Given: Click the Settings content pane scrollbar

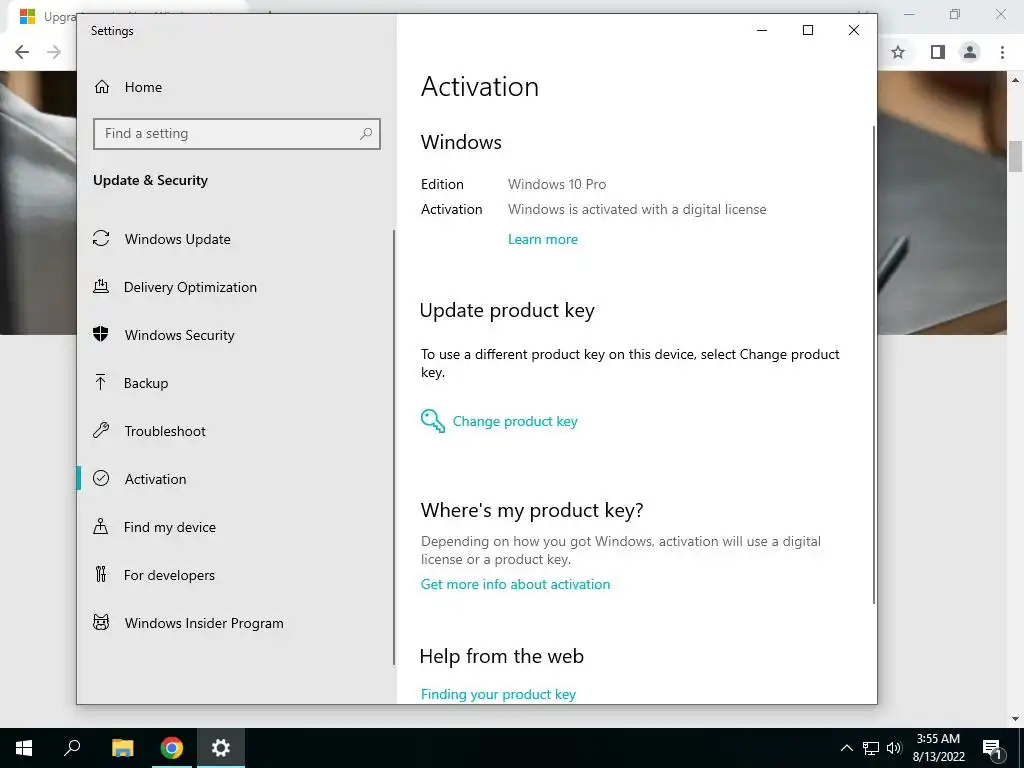Looking at the screenshot, I should point(874,364).
